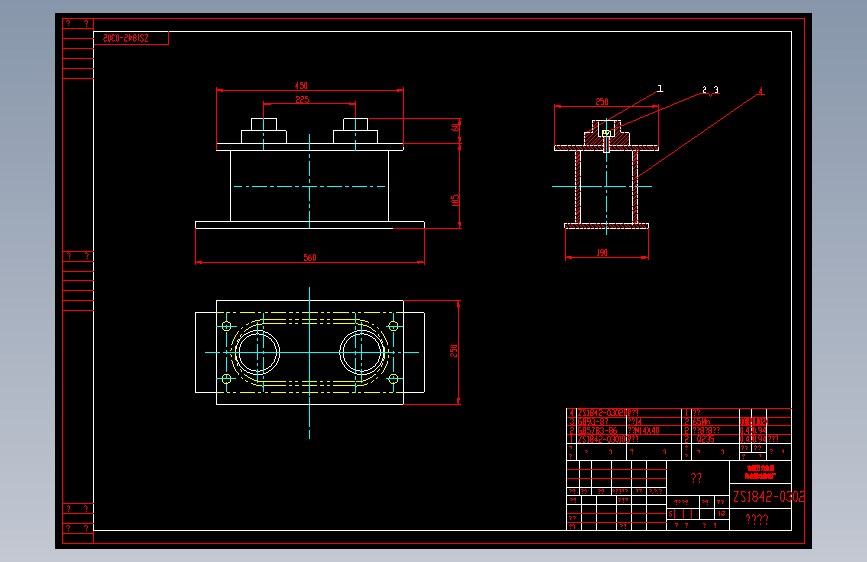Viewport: 867px width, 562px height.
Task: Select the 250 dimension above section view
Action: pos(602,102)
